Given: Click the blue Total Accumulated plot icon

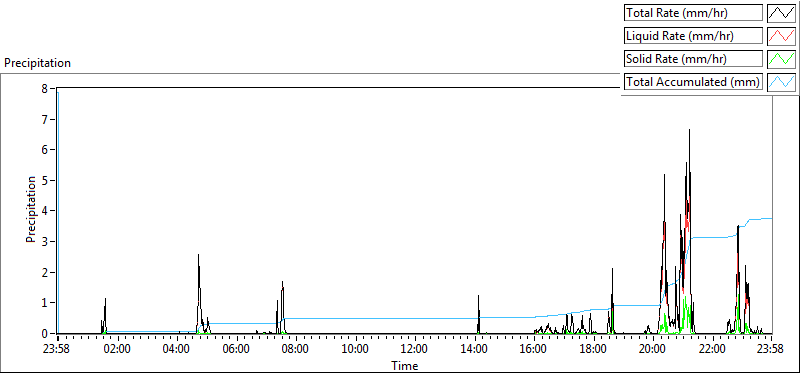Looking at the screenshot, I should [781, 82].
